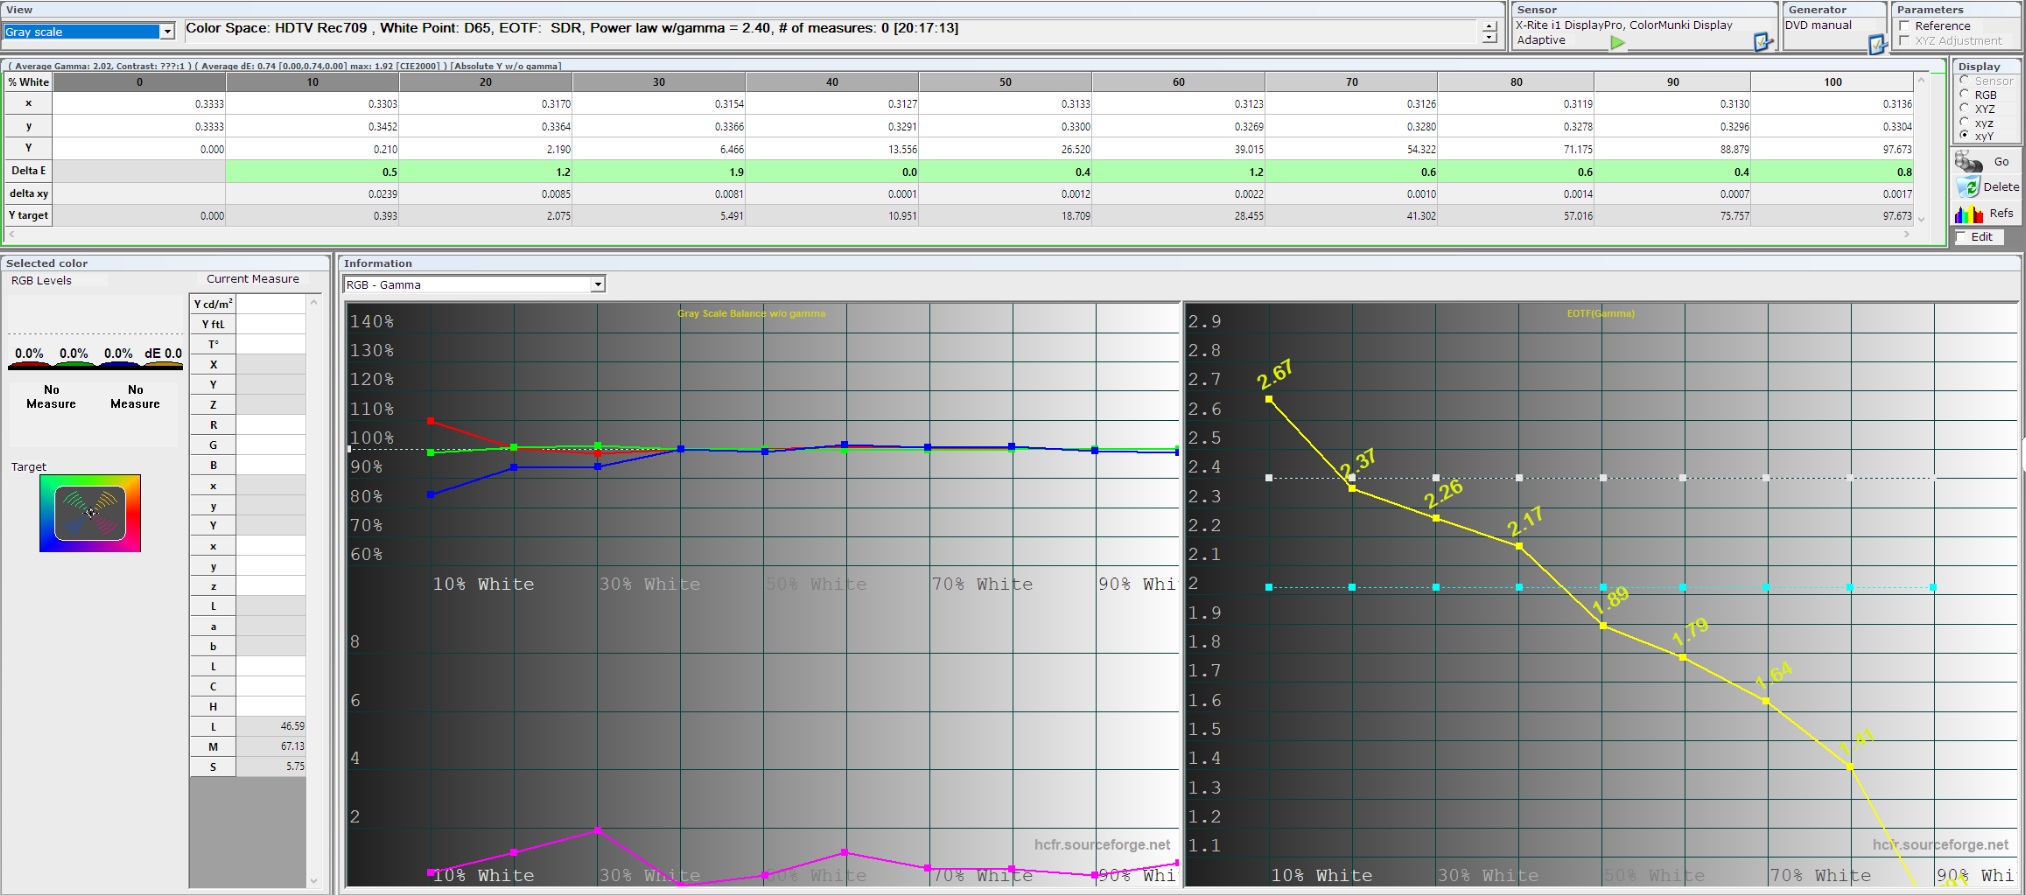Open Generator configuration checklist icon
Viewport: 2026px width, 895px height.
point(1876,44)
